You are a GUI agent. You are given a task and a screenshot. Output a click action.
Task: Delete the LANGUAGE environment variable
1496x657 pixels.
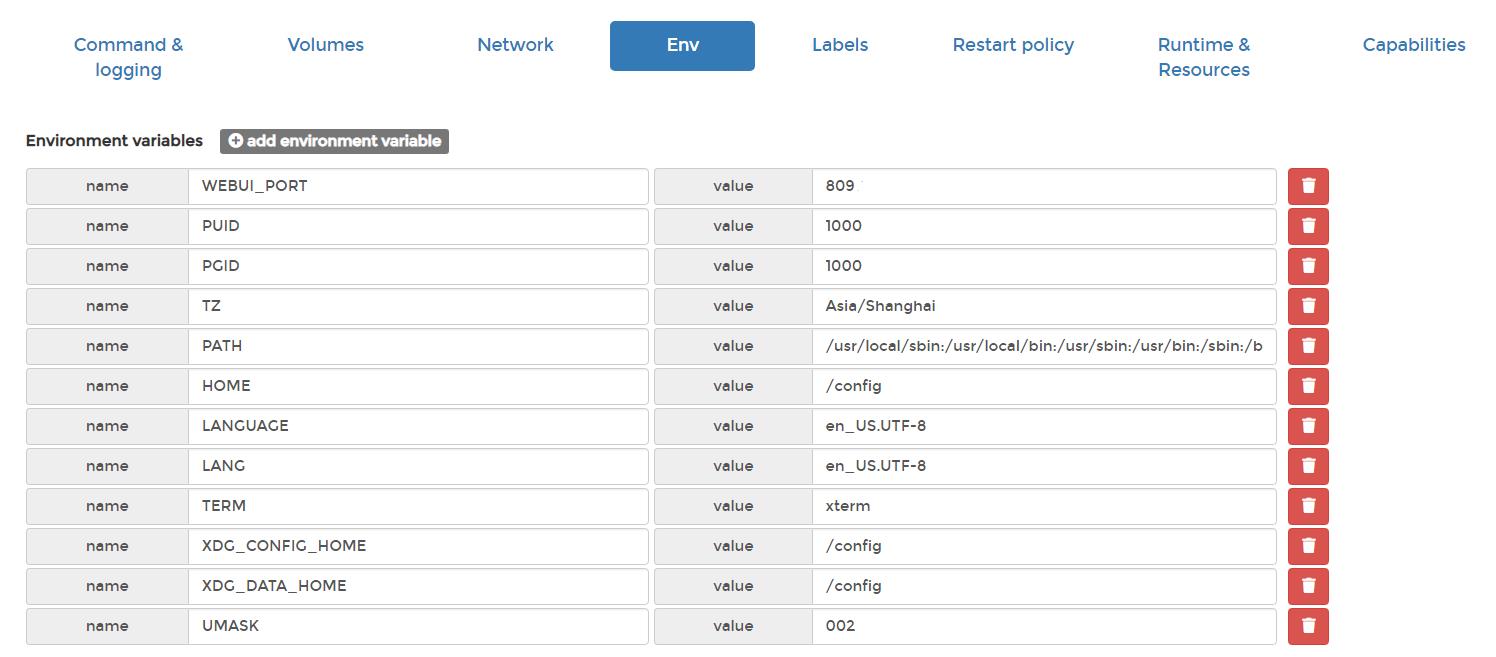[1307, 426]
